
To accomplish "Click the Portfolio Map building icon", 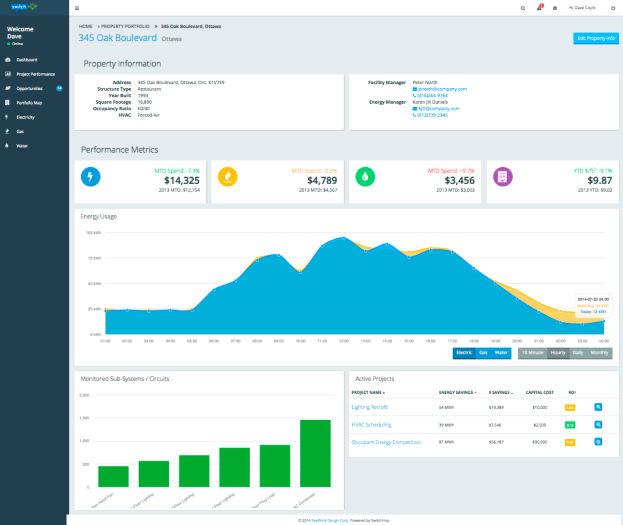I will [7, 103].
